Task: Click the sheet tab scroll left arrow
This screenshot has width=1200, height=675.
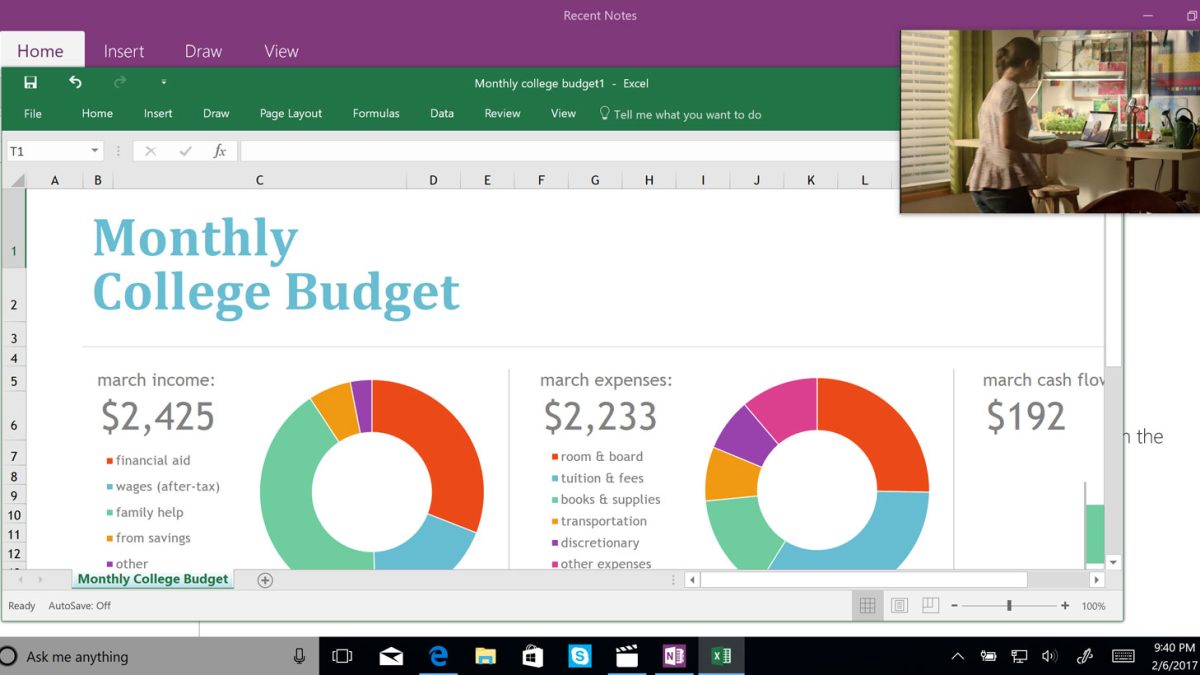Action: tap(19, 580)
